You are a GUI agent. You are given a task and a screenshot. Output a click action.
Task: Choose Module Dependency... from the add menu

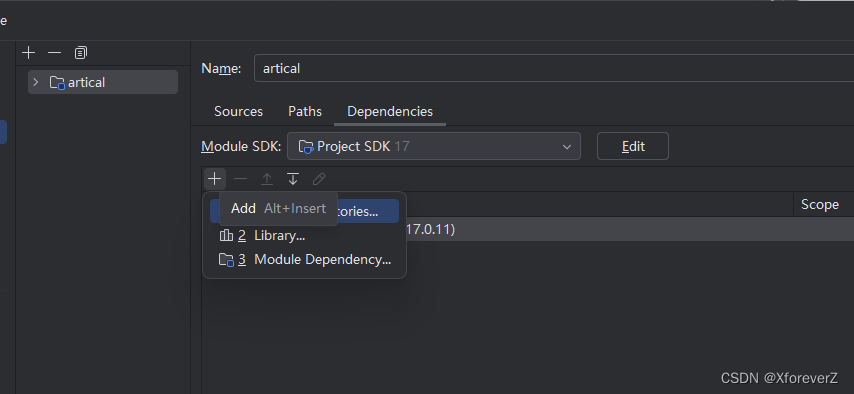pos(304,260)
